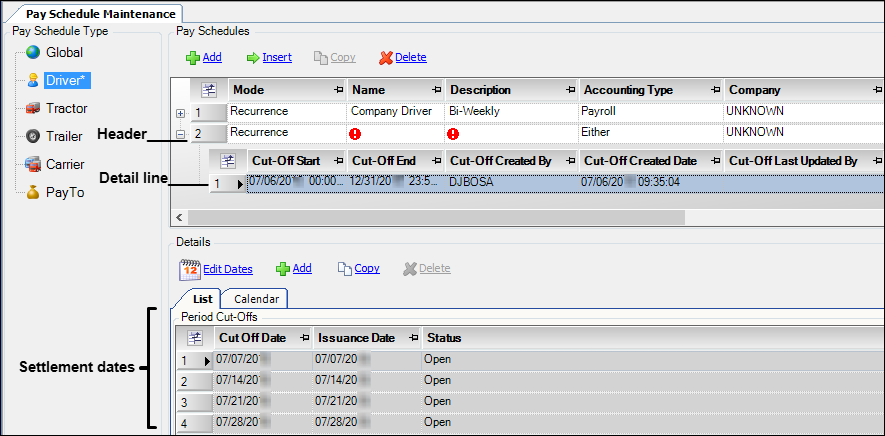Collapse pay schedule row 2
This screenshot has height=436, width=885.
point(181,134)
